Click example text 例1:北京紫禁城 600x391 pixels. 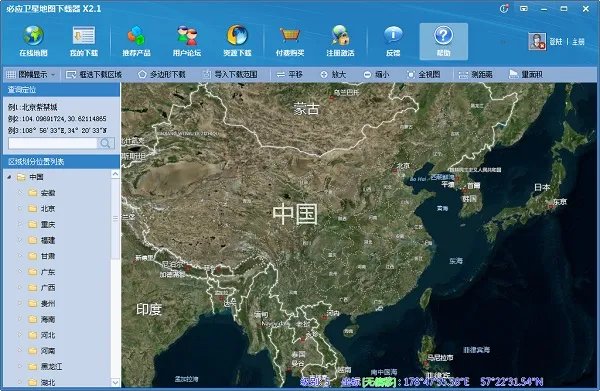pos(33,108)
